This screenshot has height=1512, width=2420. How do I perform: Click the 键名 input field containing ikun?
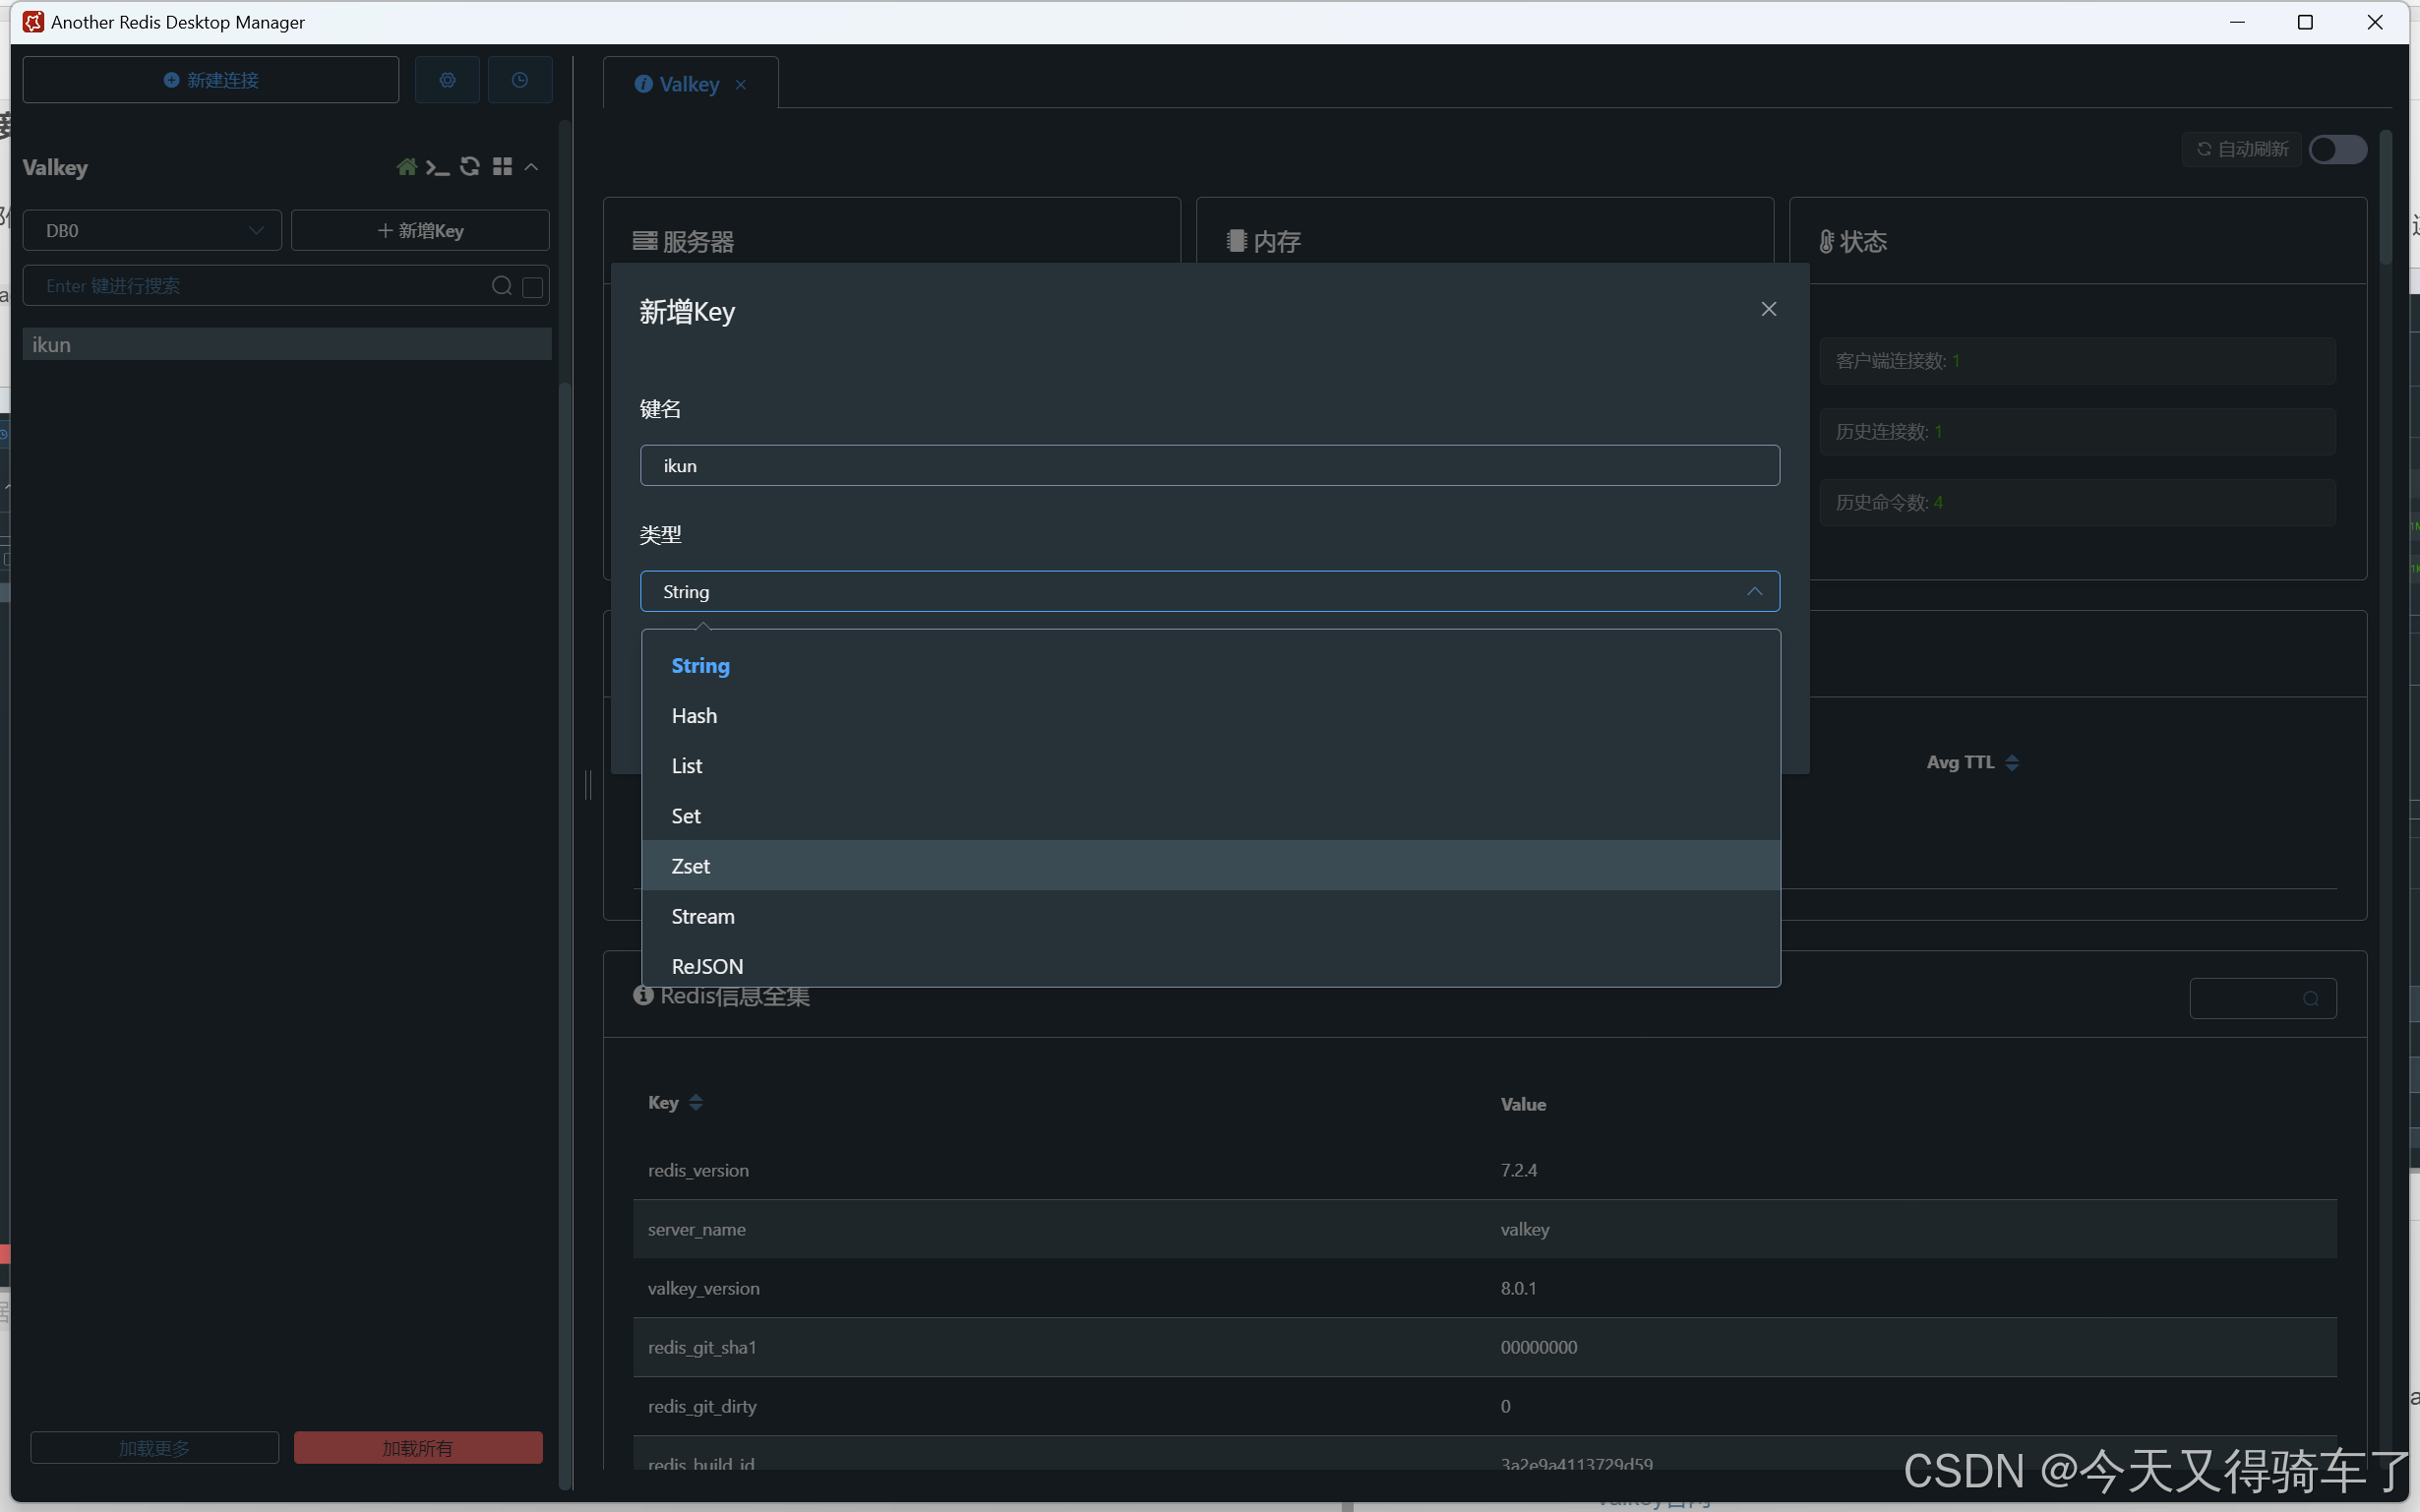(x=1209, y=466)
